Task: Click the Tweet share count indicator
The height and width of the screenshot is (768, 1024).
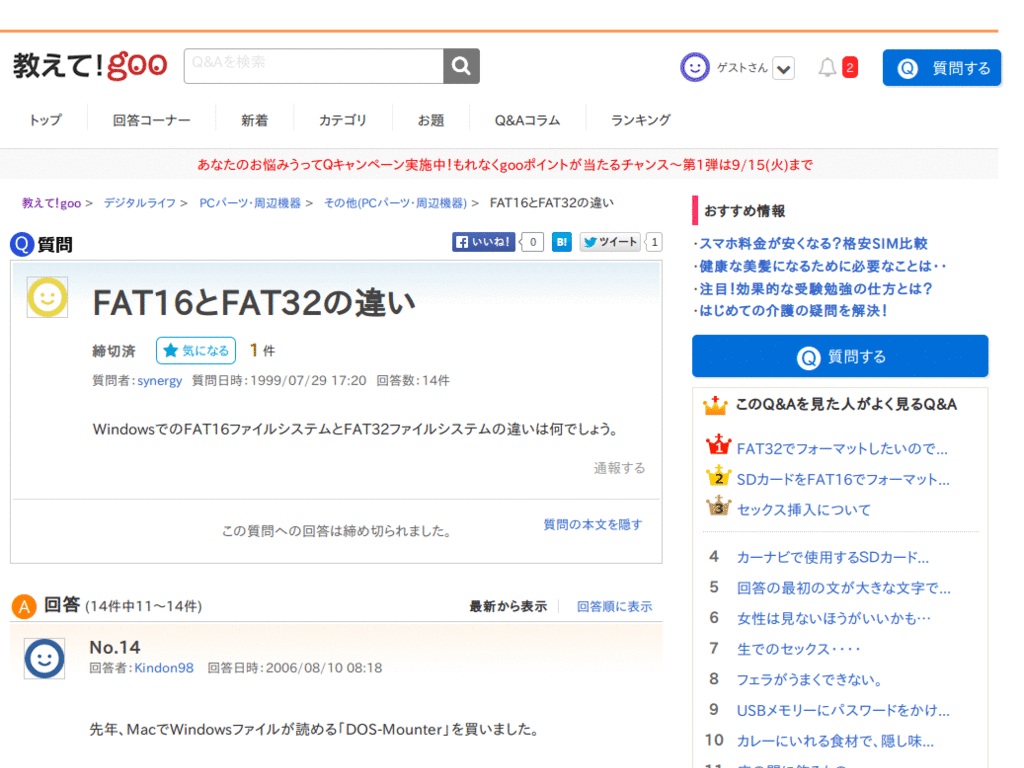Action: pyautogui.click(x=651, y=242)
